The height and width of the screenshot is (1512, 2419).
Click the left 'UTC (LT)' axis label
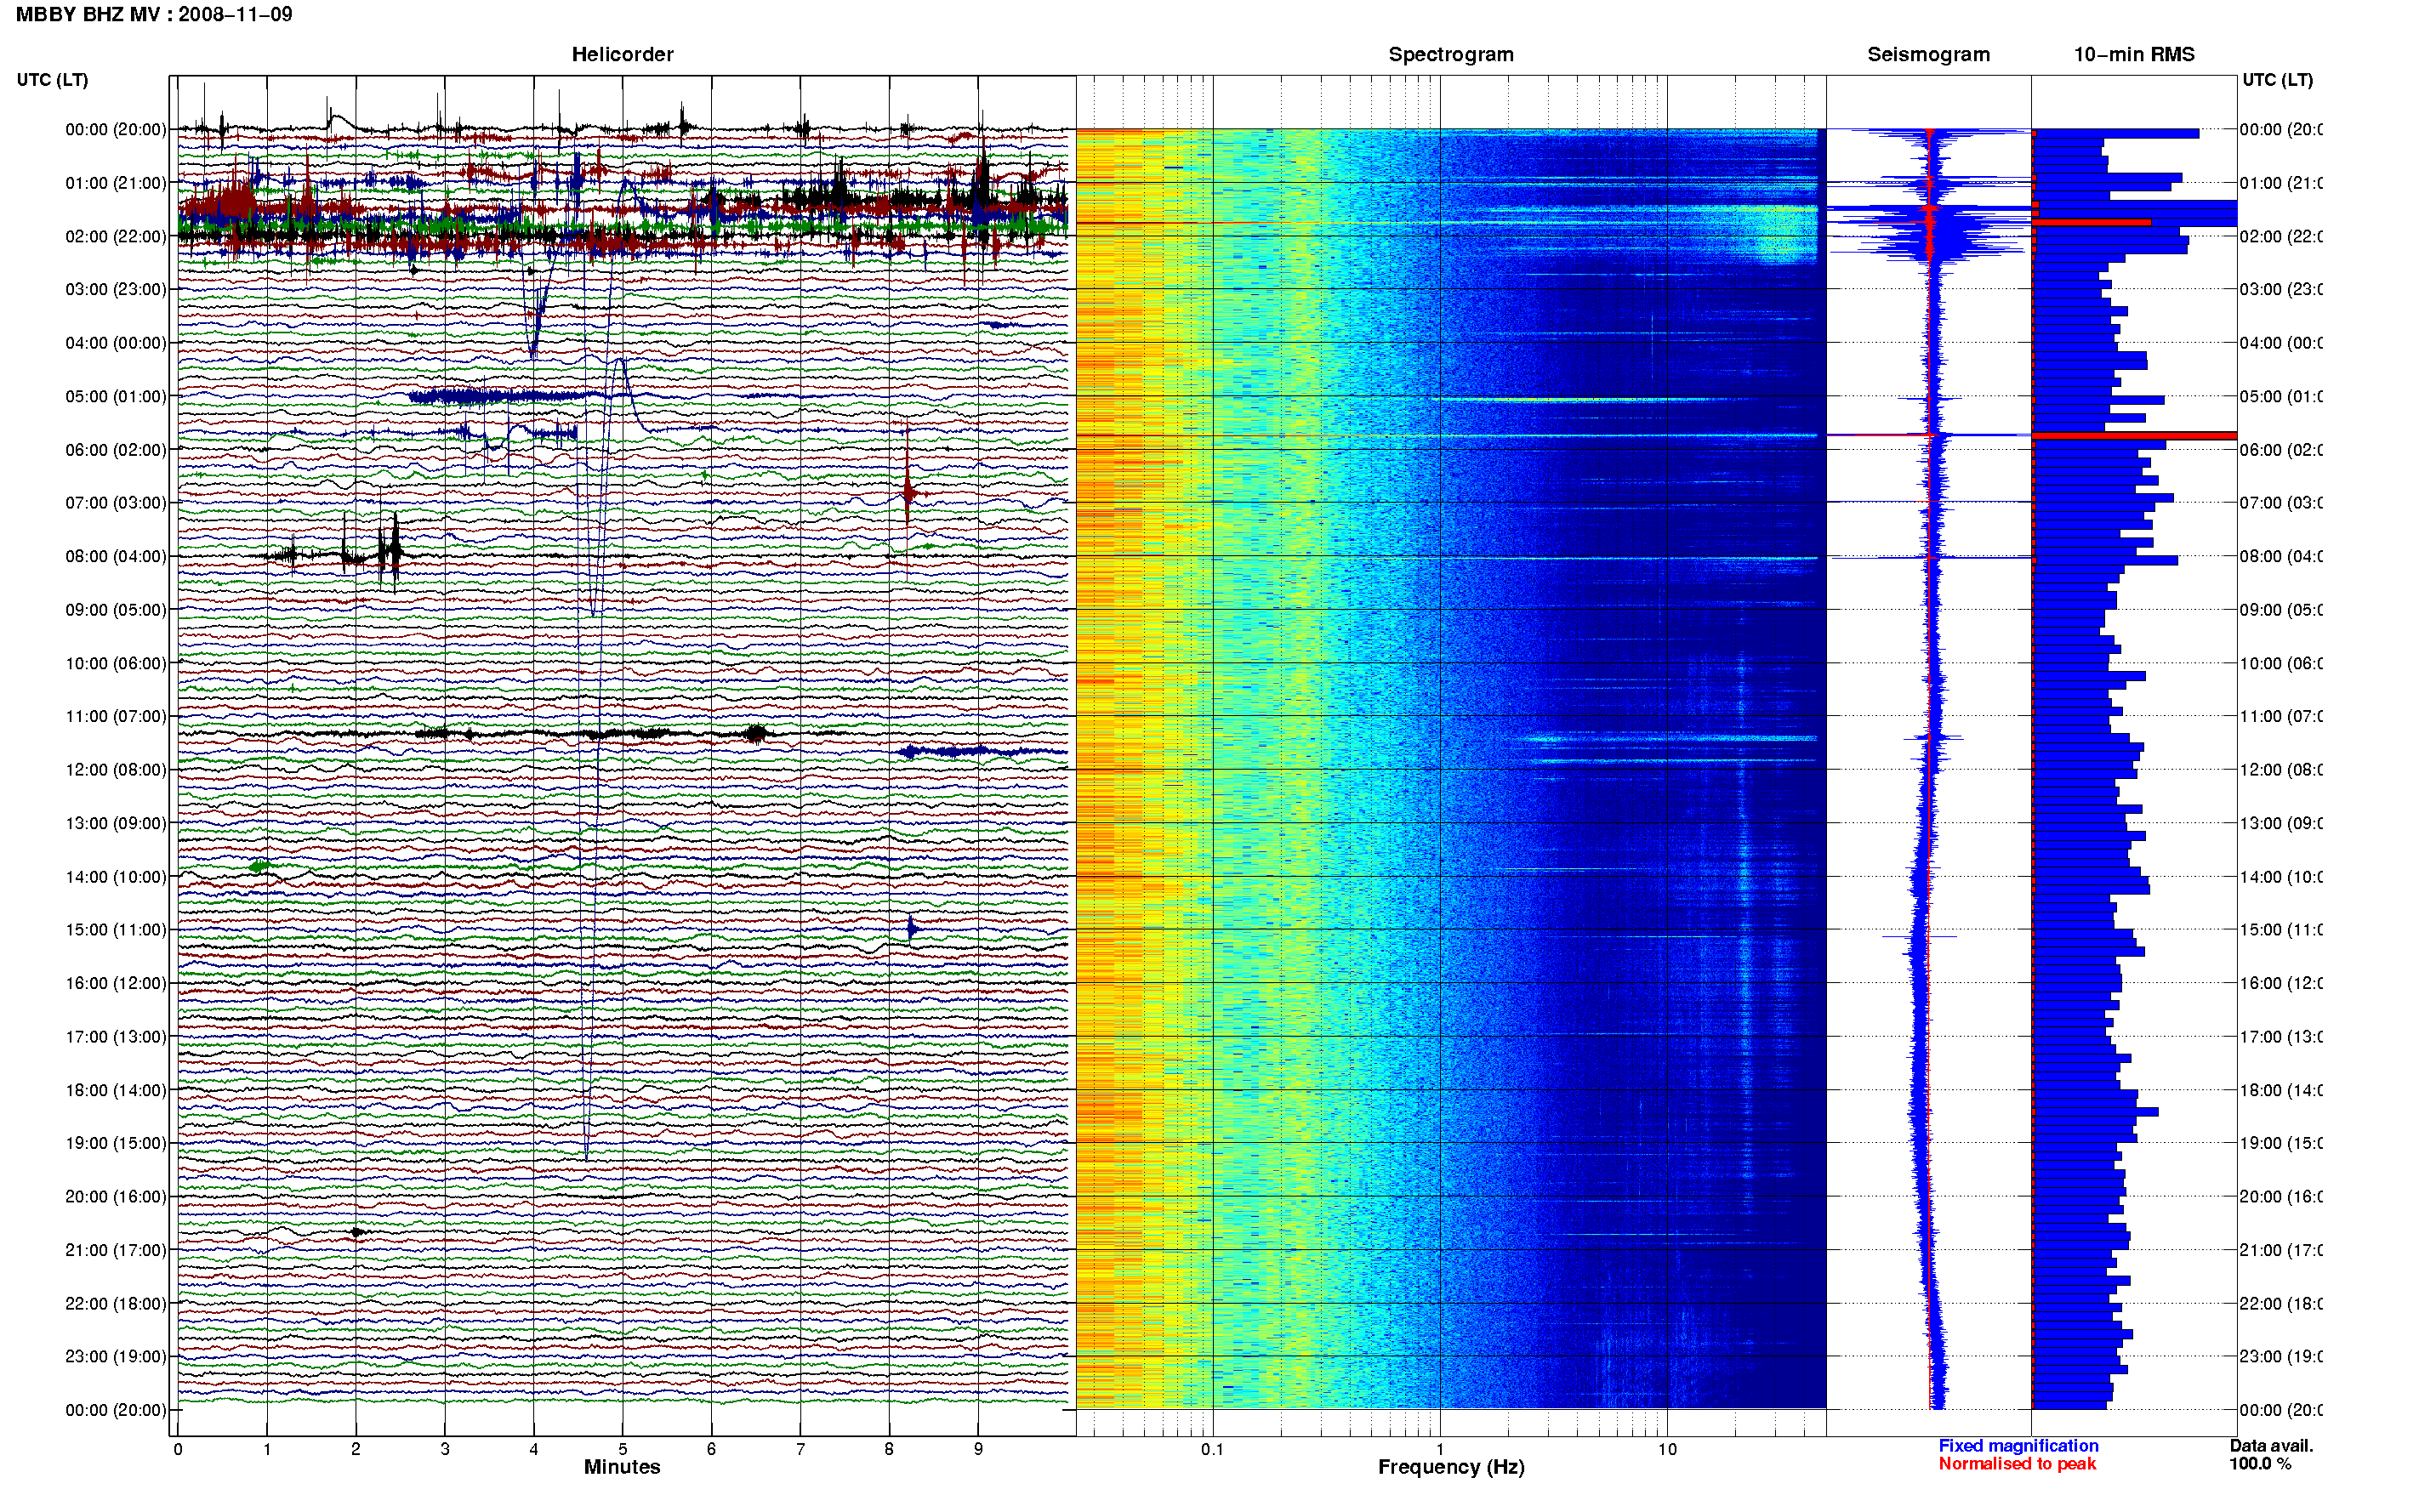coord(52,80)
